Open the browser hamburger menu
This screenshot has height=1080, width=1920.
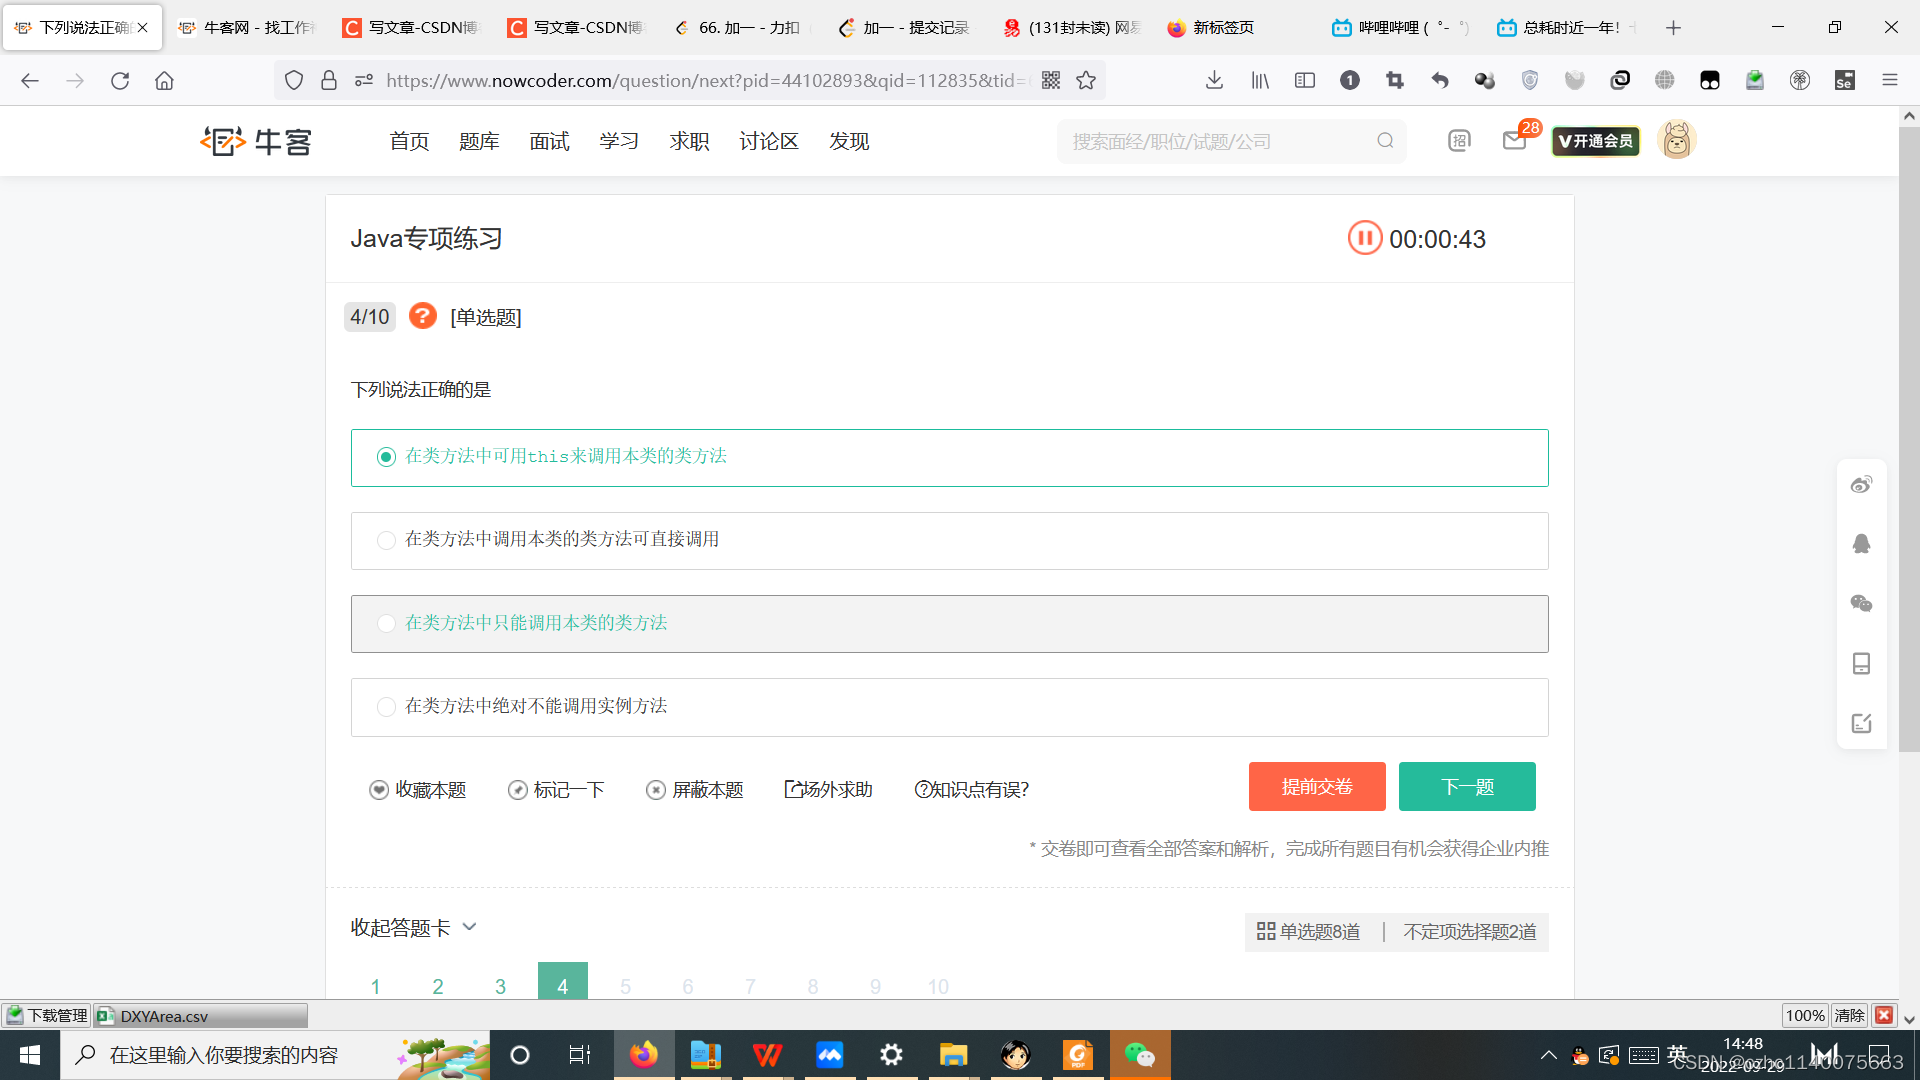pyautogui.click(x=1890, y=80)
